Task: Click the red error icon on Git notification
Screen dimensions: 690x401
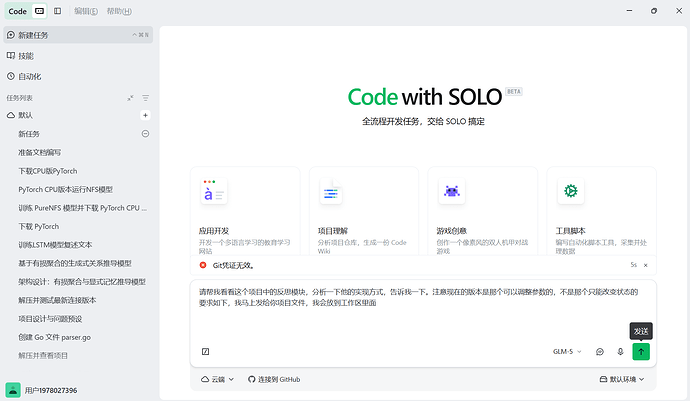Action: click(x=203, y=265)
